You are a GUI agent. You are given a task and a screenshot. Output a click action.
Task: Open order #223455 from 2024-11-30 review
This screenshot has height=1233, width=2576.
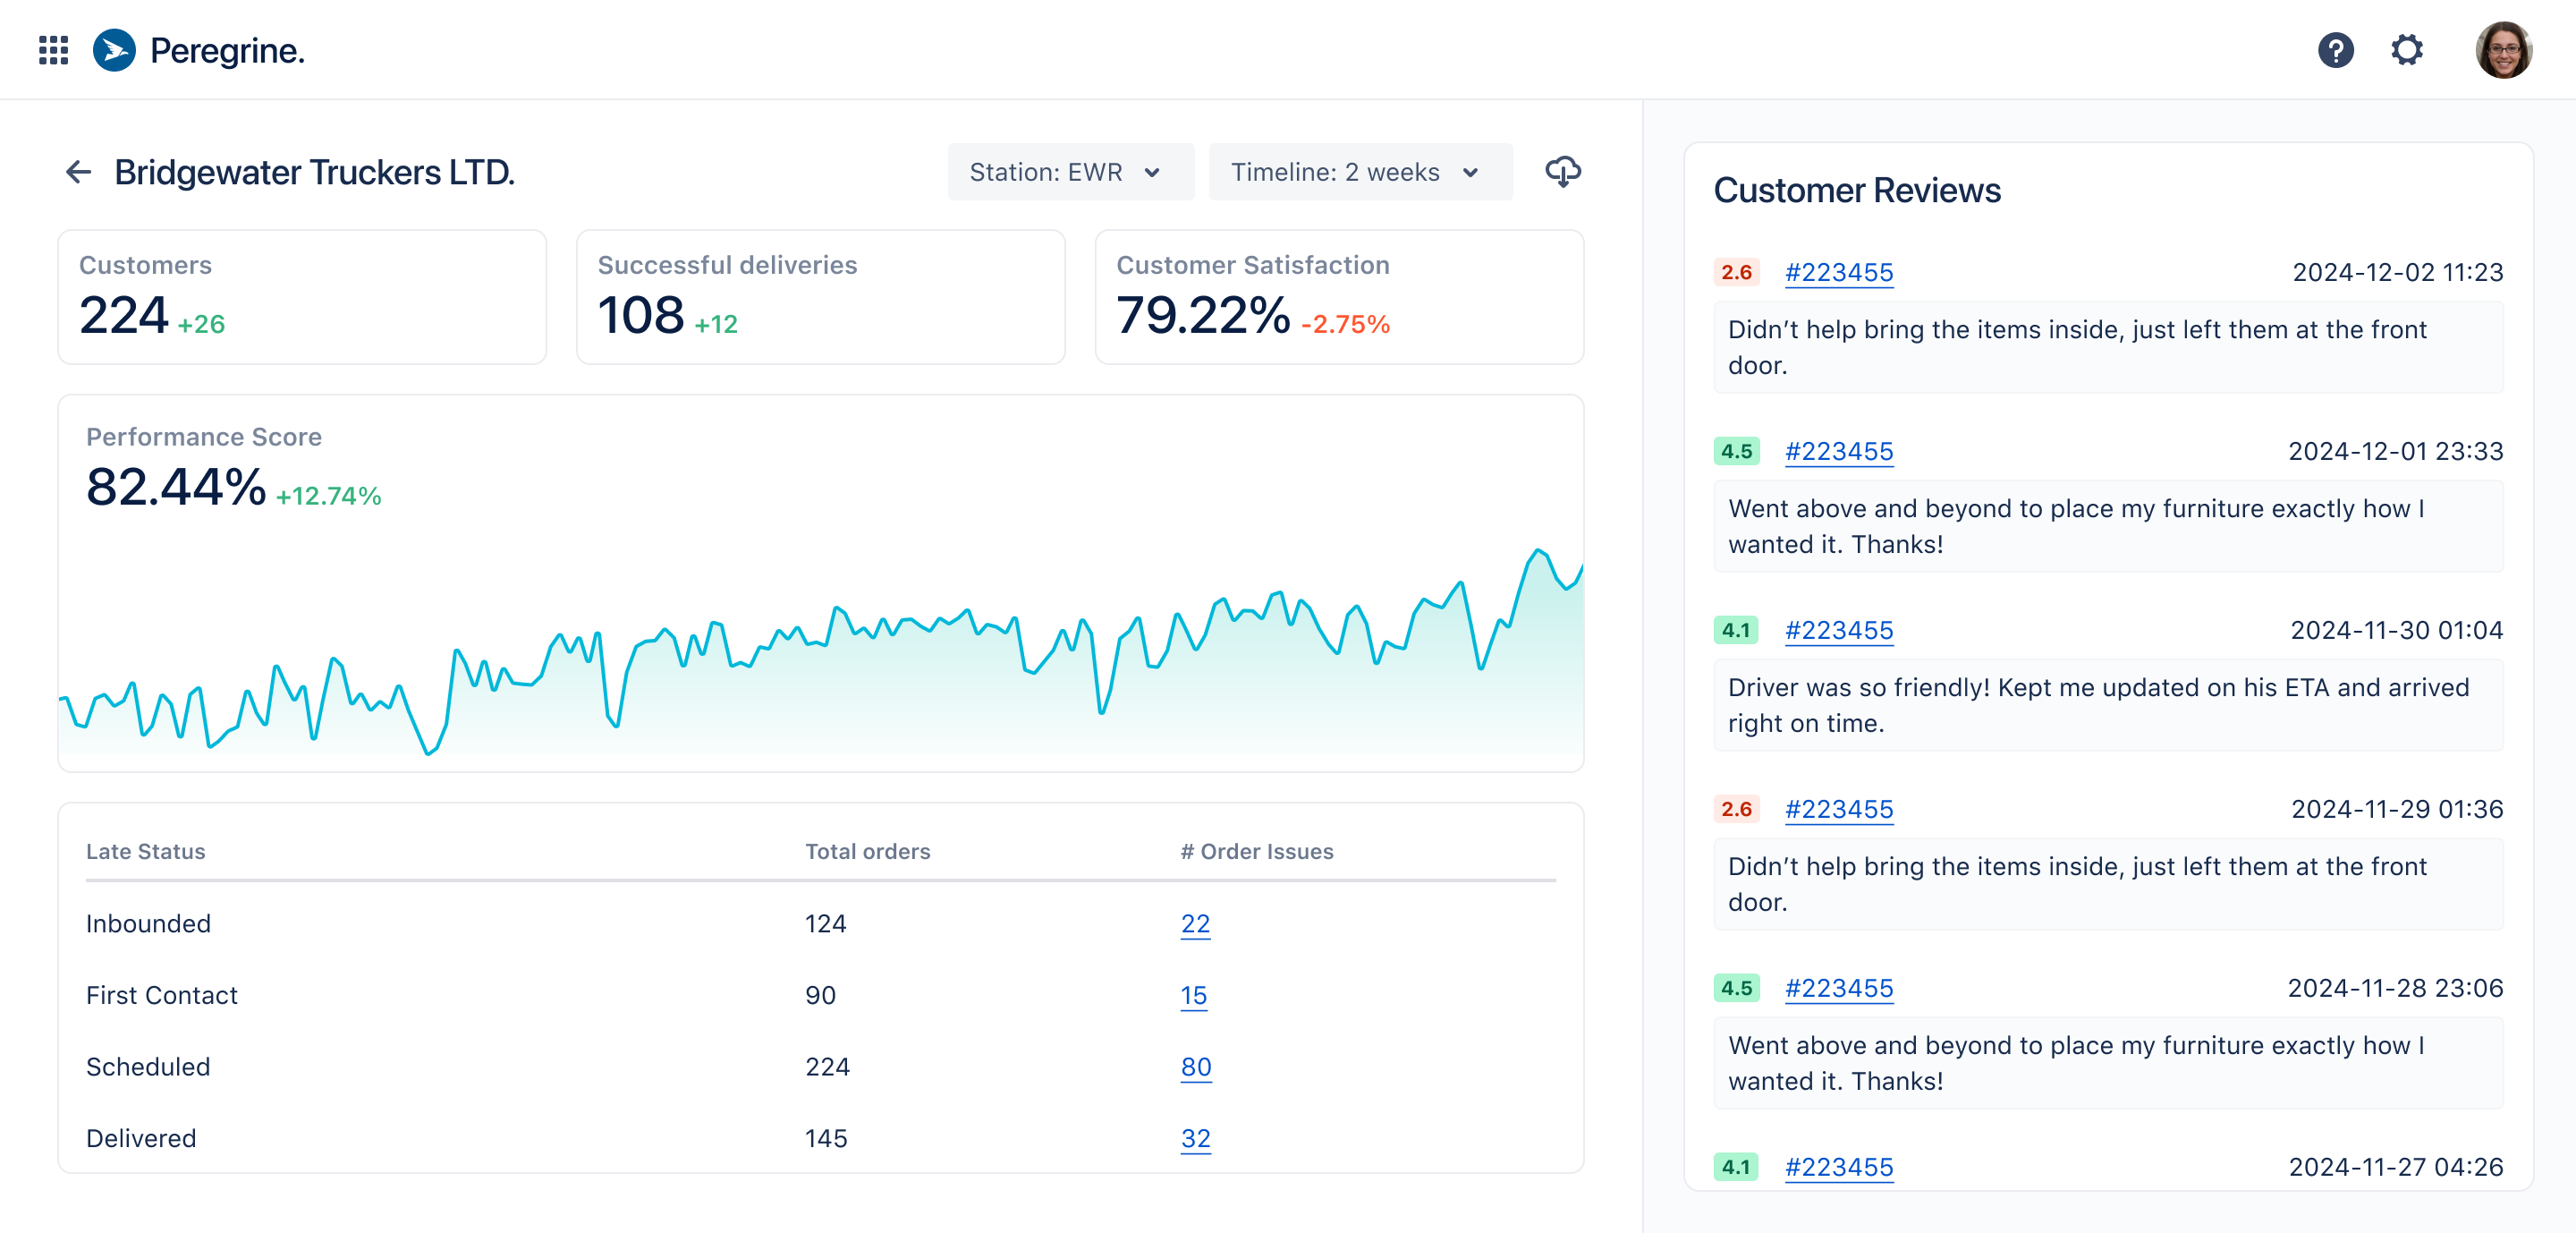(x=1838, y=630)
